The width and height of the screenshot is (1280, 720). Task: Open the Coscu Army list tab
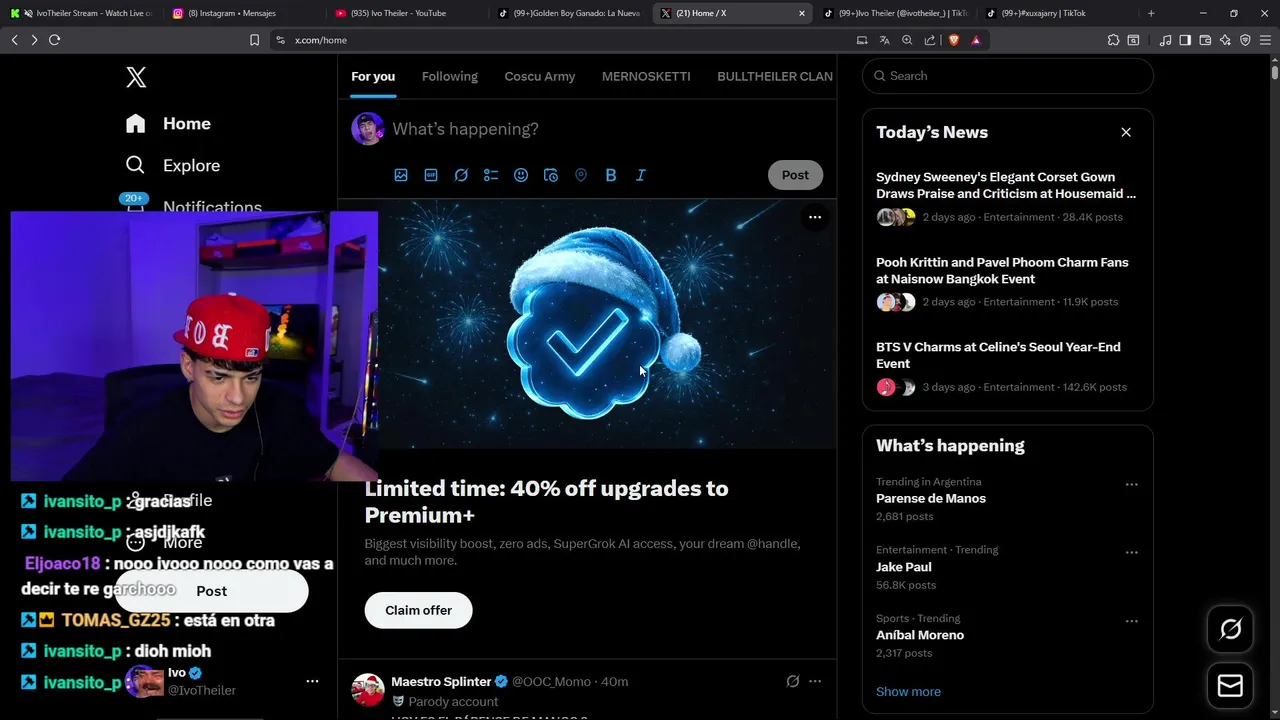pyautogui.click(x=540, y=76)
